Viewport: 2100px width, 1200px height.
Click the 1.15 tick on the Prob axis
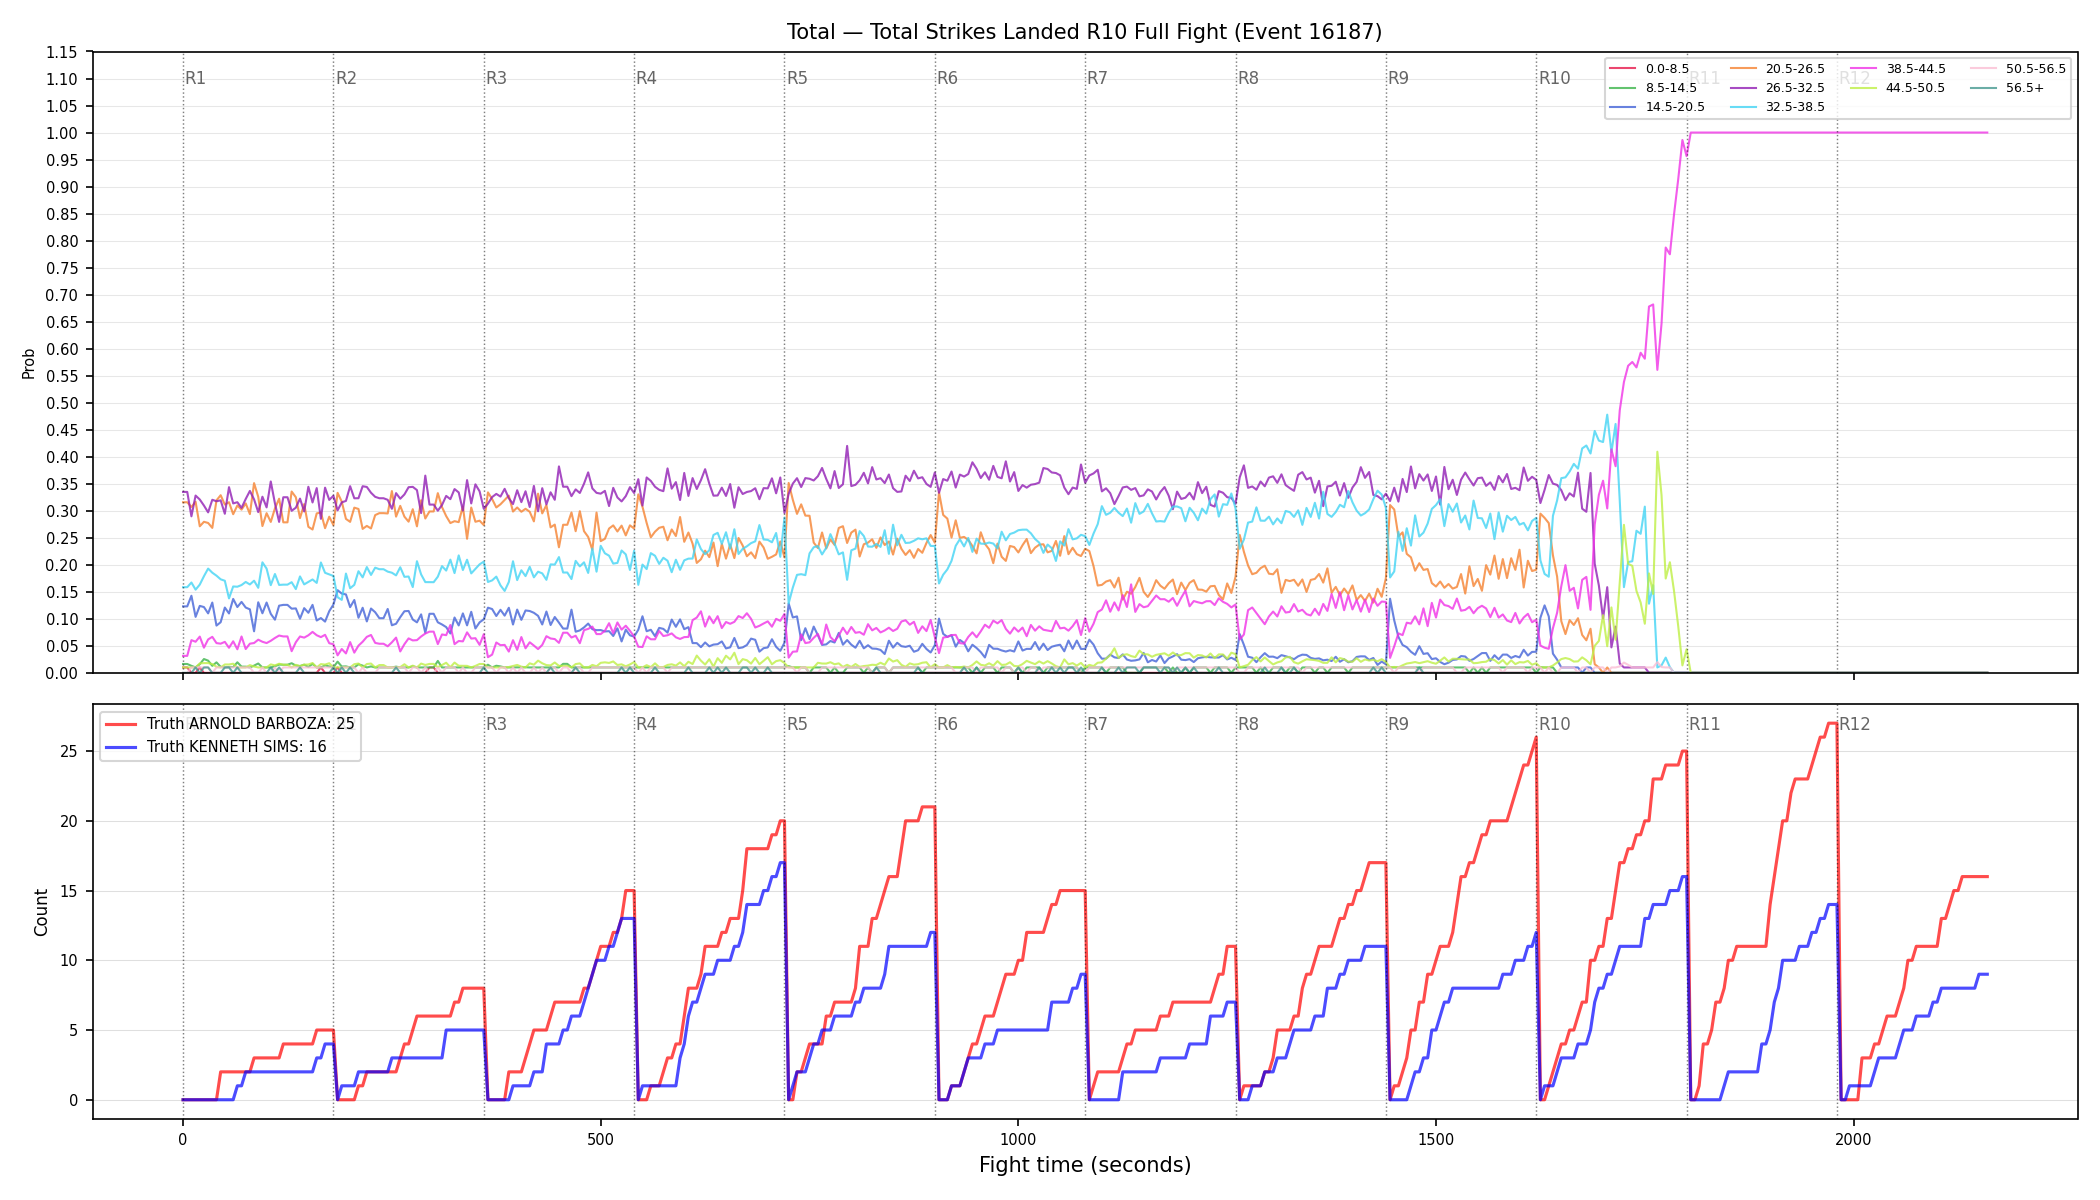click(62, 52)
